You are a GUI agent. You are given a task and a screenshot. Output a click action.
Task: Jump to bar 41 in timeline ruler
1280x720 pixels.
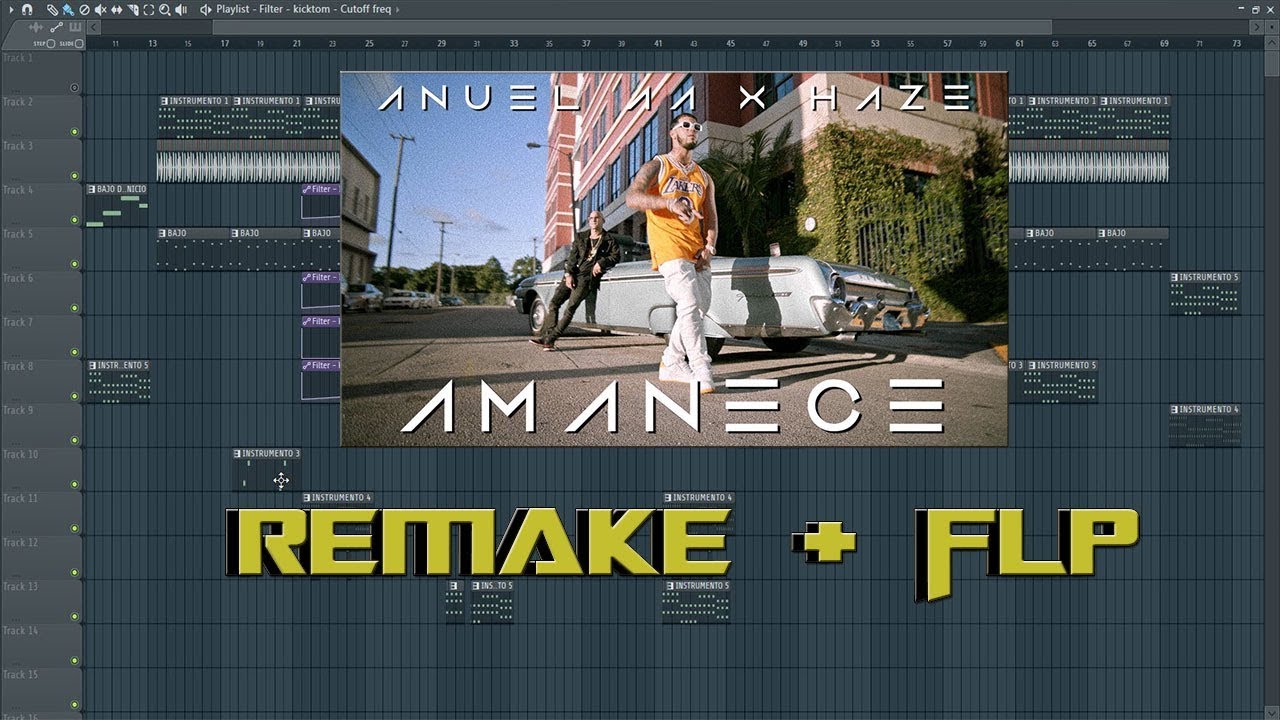(x=658, y=44)
